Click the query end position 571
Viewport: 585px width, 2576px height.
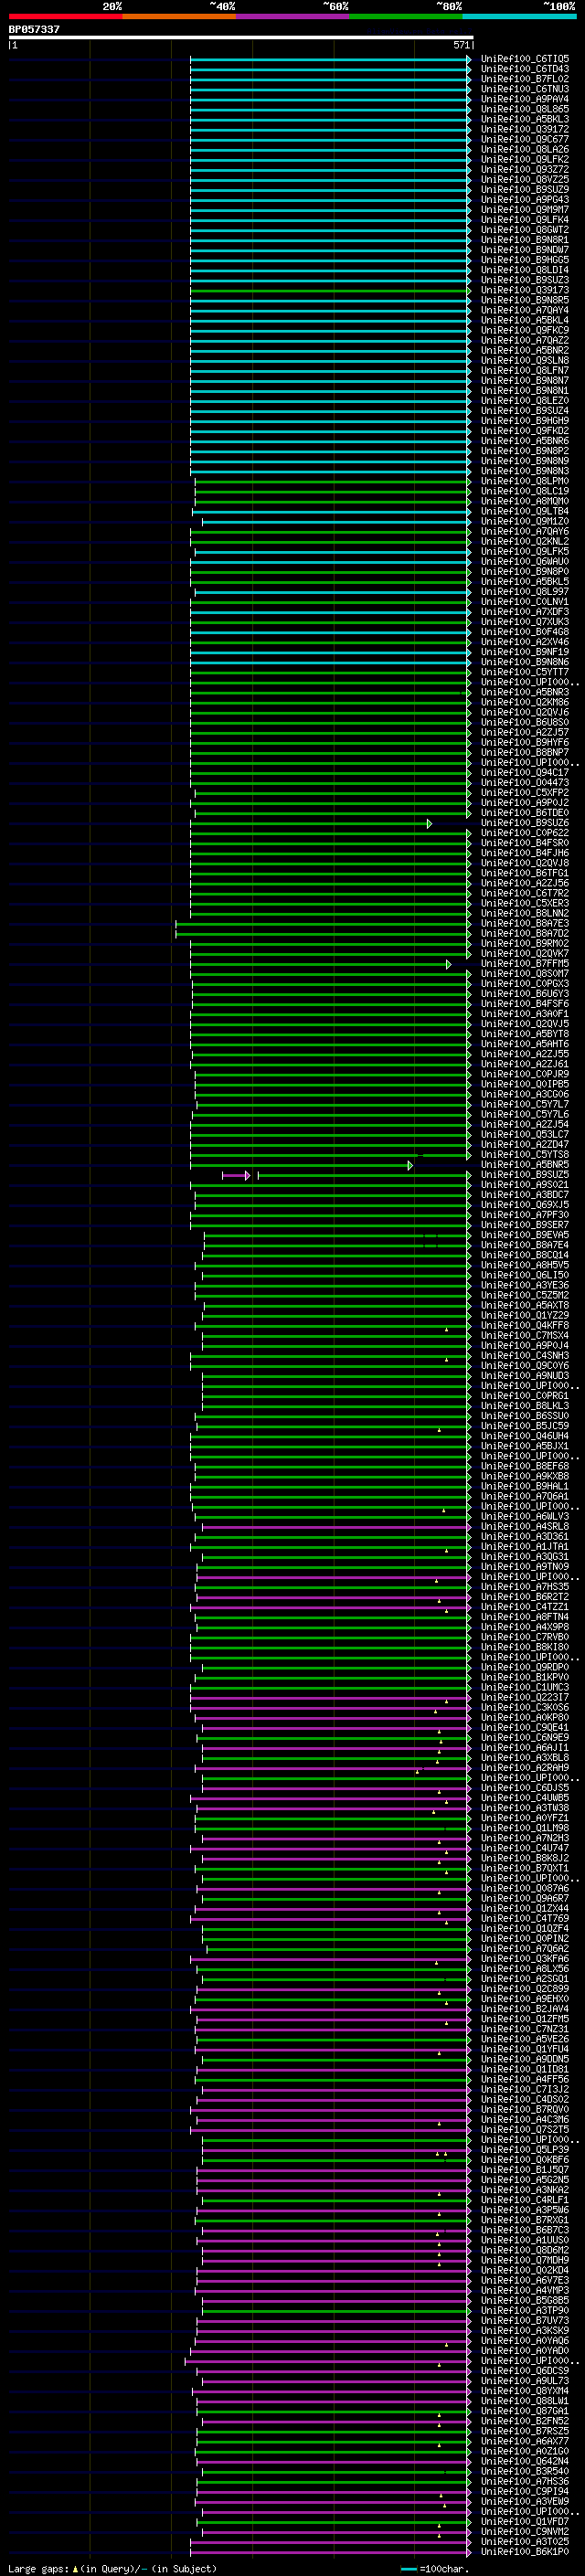click(x=461, y=45)
